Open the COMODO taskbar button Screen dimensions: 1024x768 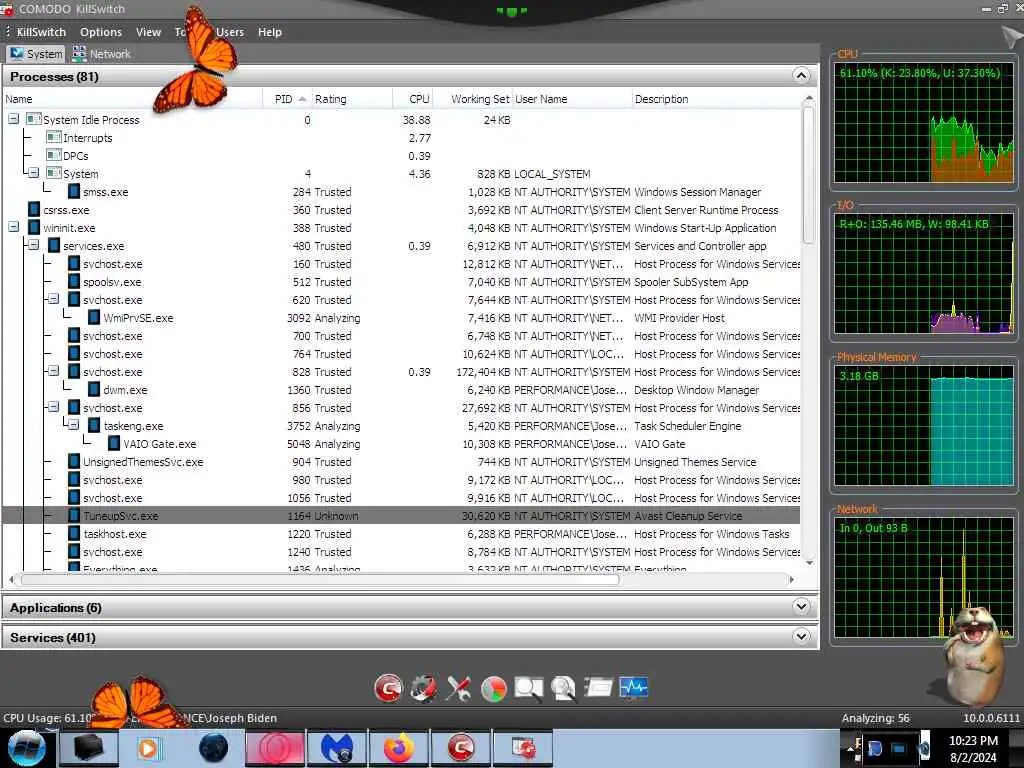461,748
